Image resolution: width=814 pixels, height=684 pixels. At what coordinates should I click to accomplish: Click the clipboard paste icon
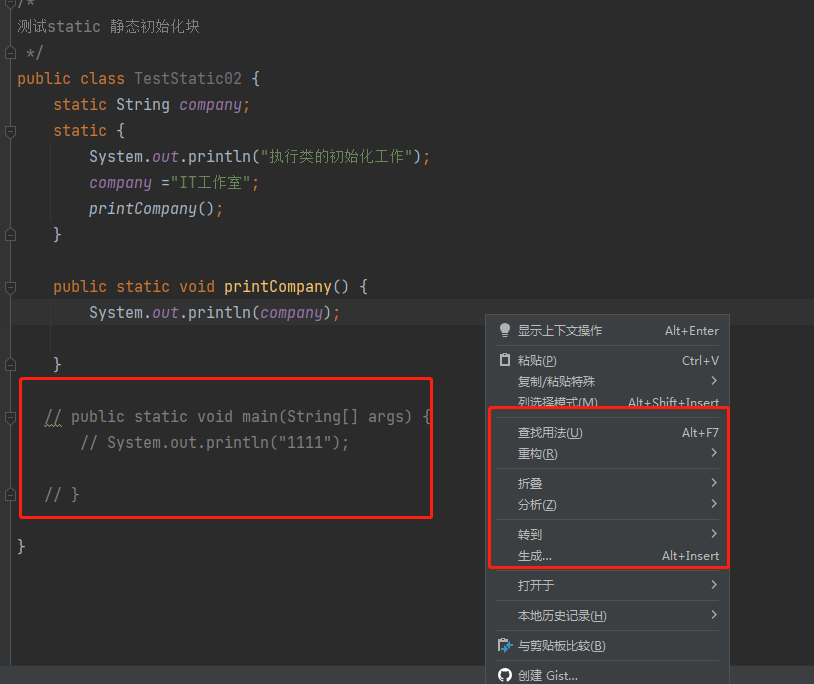coord(505,360)
